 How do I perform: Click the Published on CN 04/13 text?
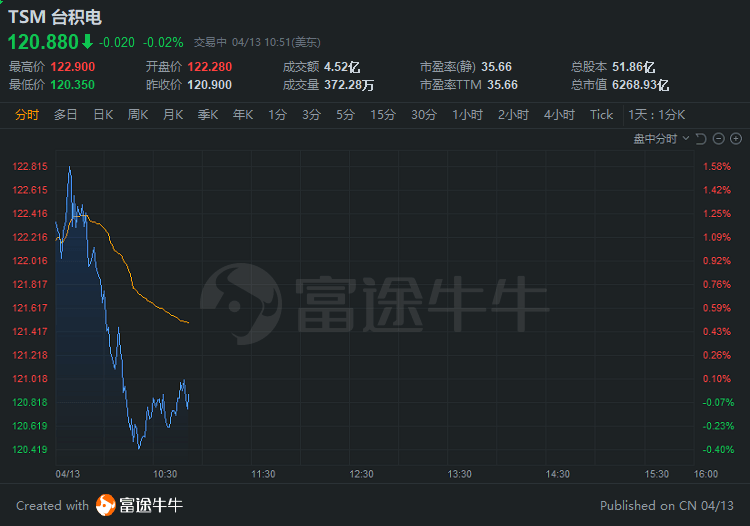click(x=667, y=505)
